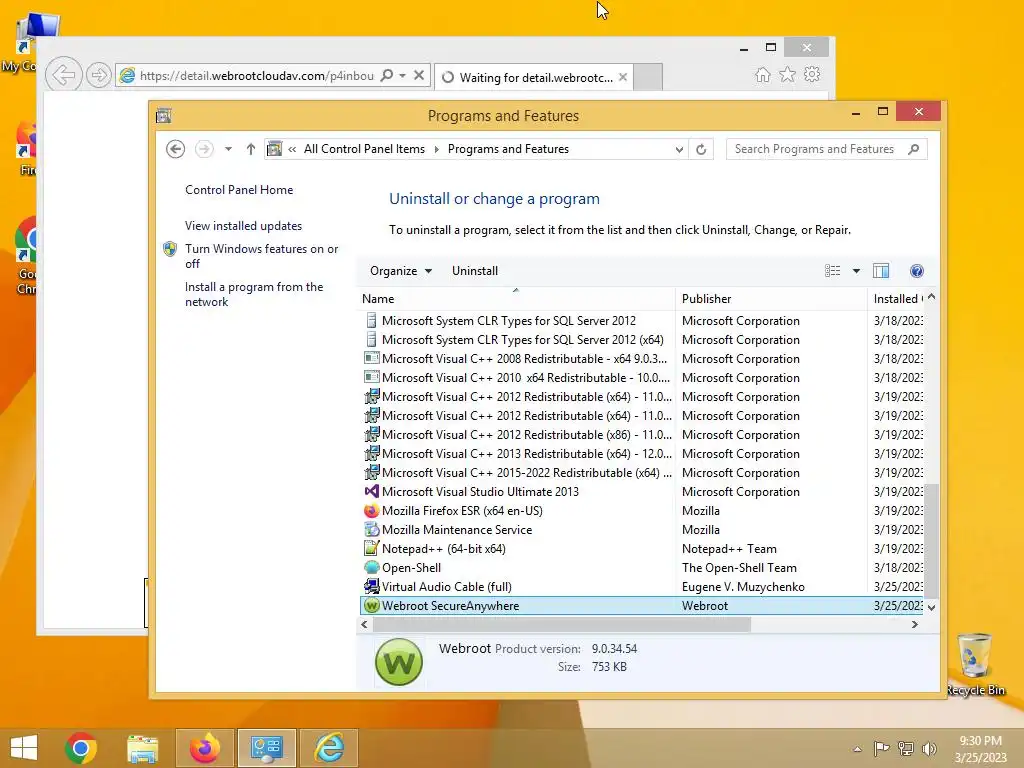This screenshot has height=768, width=1024.
Task: Click the Virtual Audio Cable icon
Action: coord(372,586)
